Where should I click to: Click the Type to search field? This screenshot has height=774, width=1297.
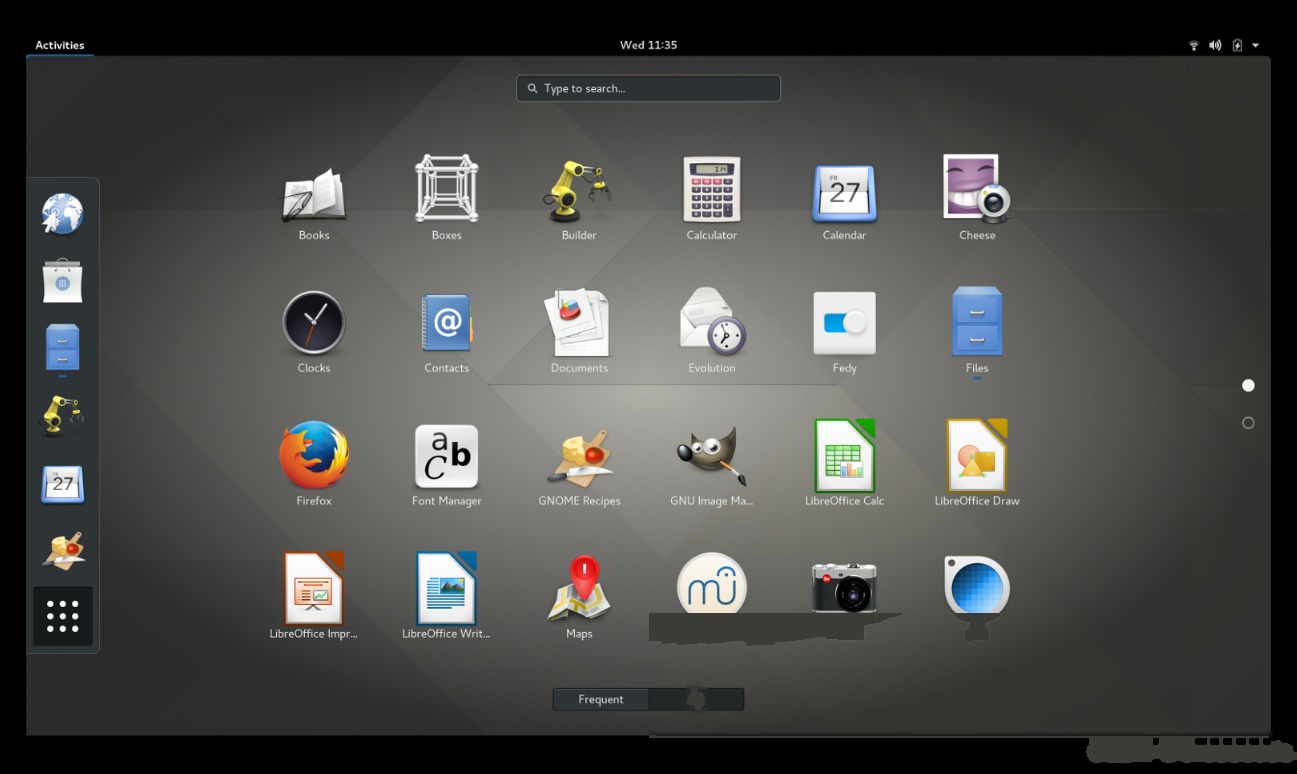click(648, 88)
